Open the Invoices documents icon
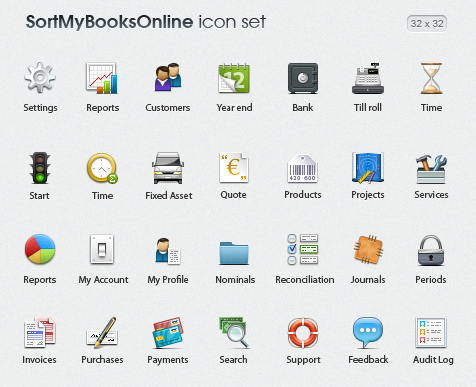This screenshot has width=476, height=387. [x=40, y=332]
